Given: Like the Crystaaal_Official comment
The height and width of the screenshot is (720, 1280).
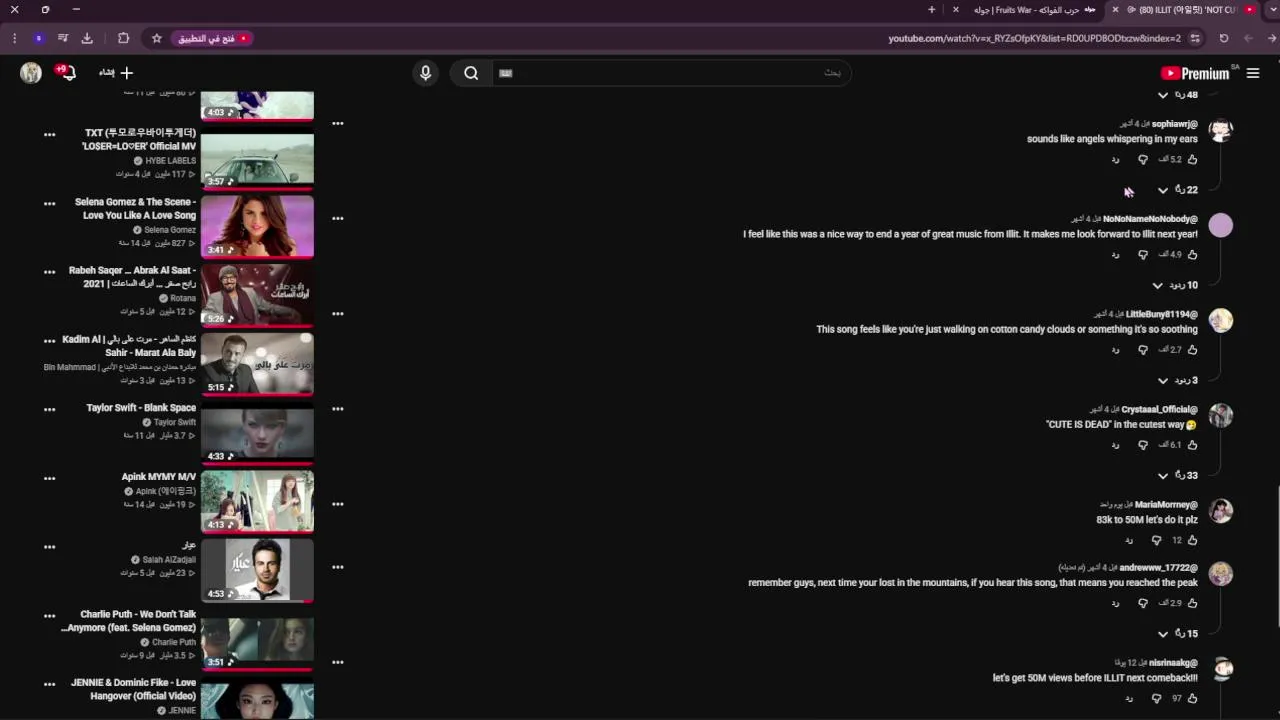Looking at the screenshot, I should click(x=1192, y=445).
